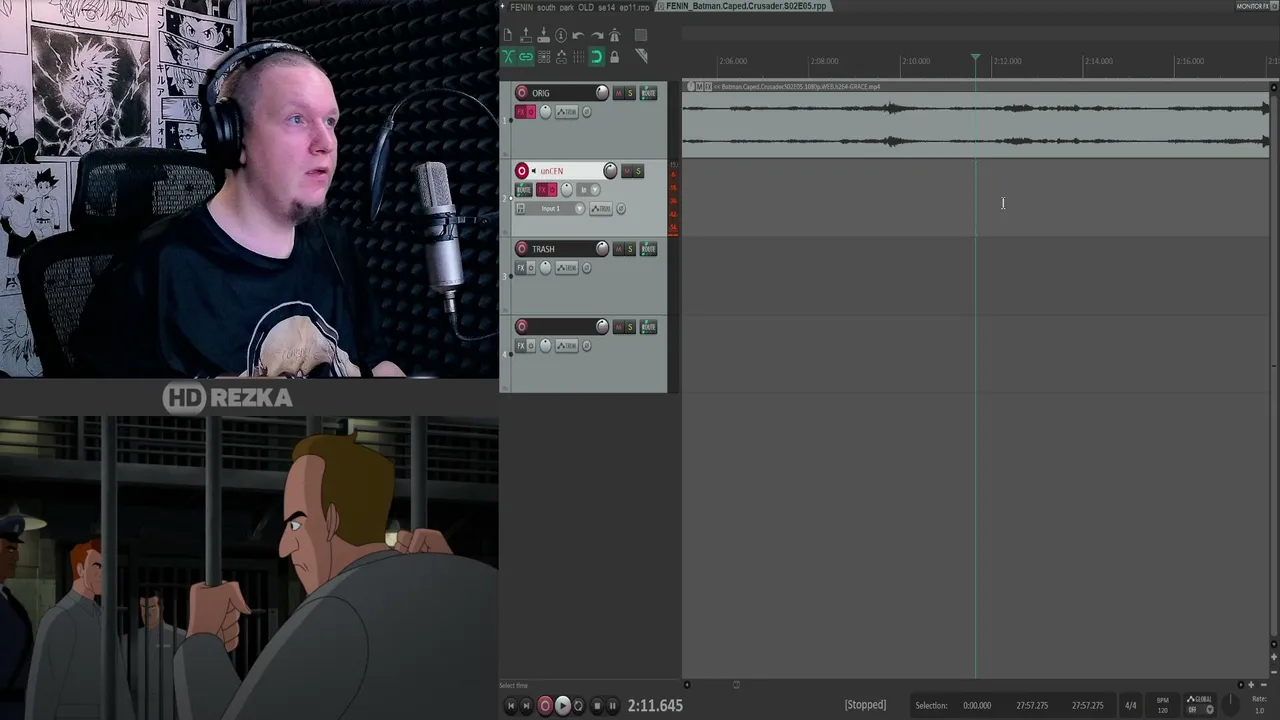The image size is (1280, 720).
Task: Toggle ripple editing mode
Action: [543, 57]
